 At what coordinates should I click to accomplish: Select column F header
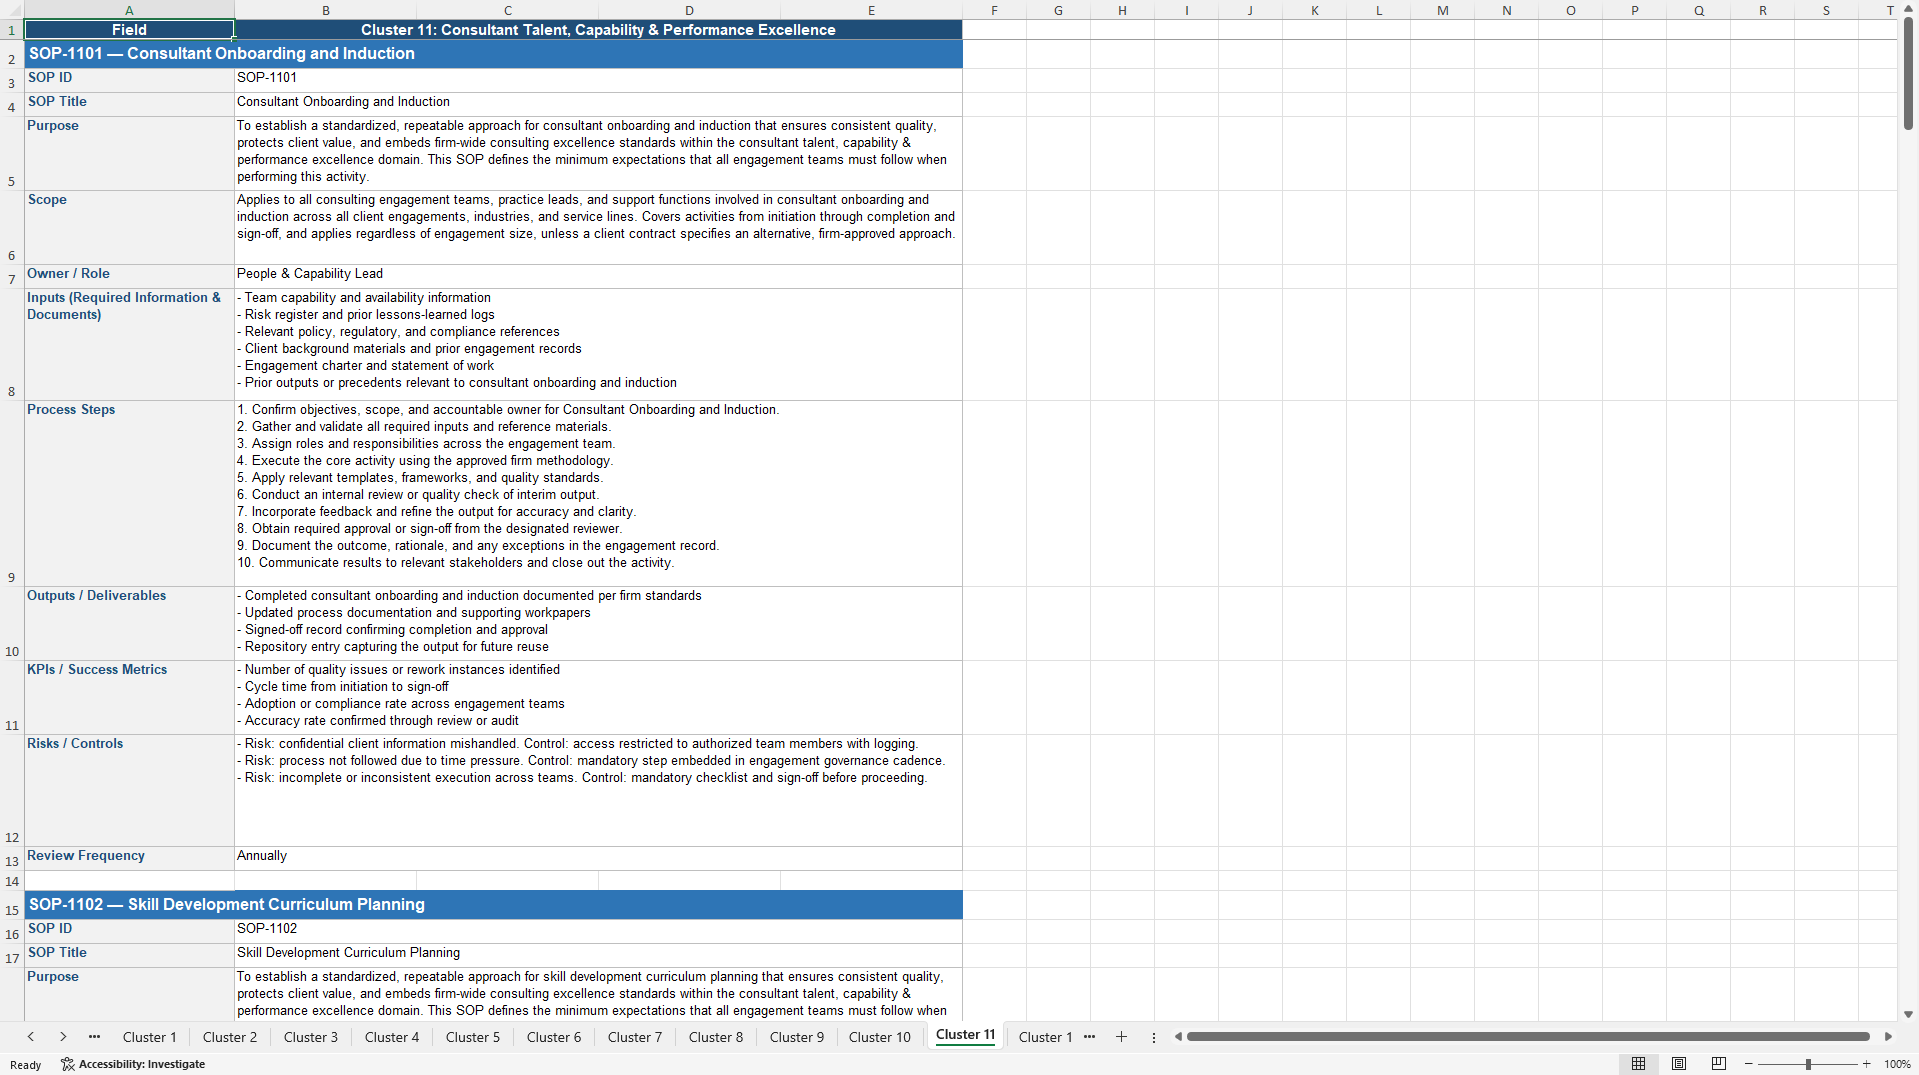[994, 10]
